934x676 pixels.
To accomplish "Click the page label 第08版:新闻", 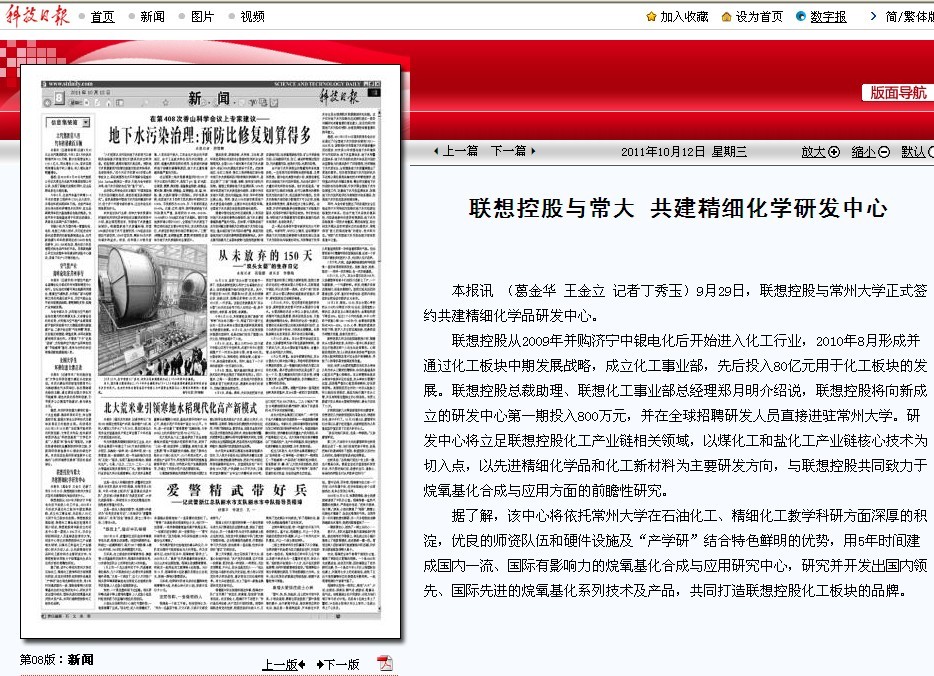I will click(57, 659).
